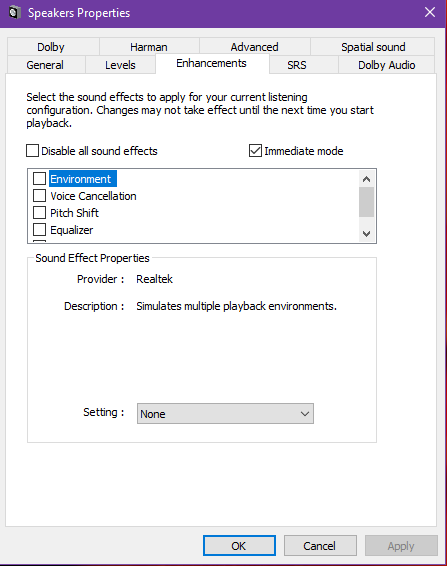Screen dimensions: 447x566
Task: Click the effects list scrollbar thumb
Action: [366, 202]
